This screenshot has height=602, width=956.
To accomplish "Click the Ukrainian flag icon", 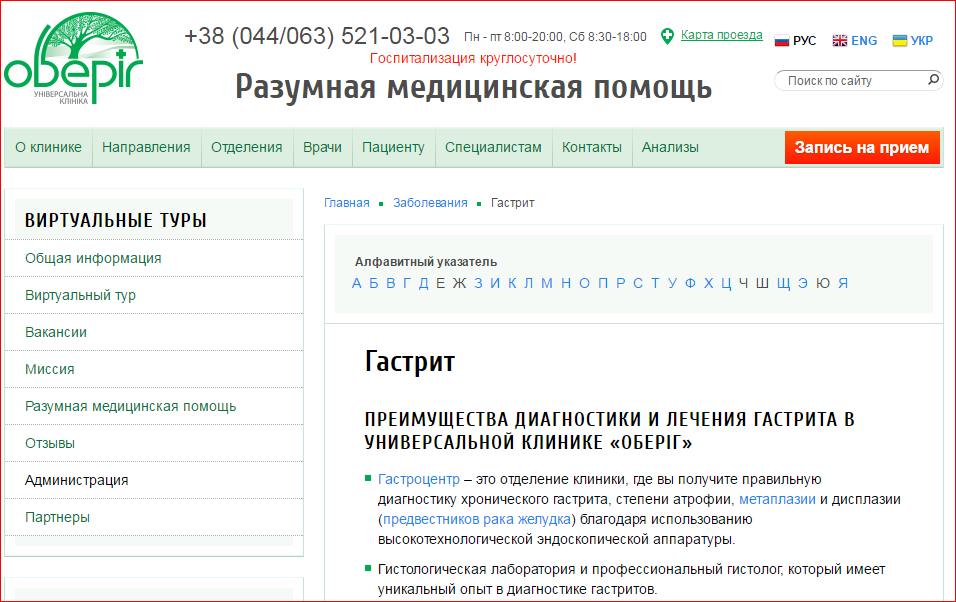I will [900, 41].
